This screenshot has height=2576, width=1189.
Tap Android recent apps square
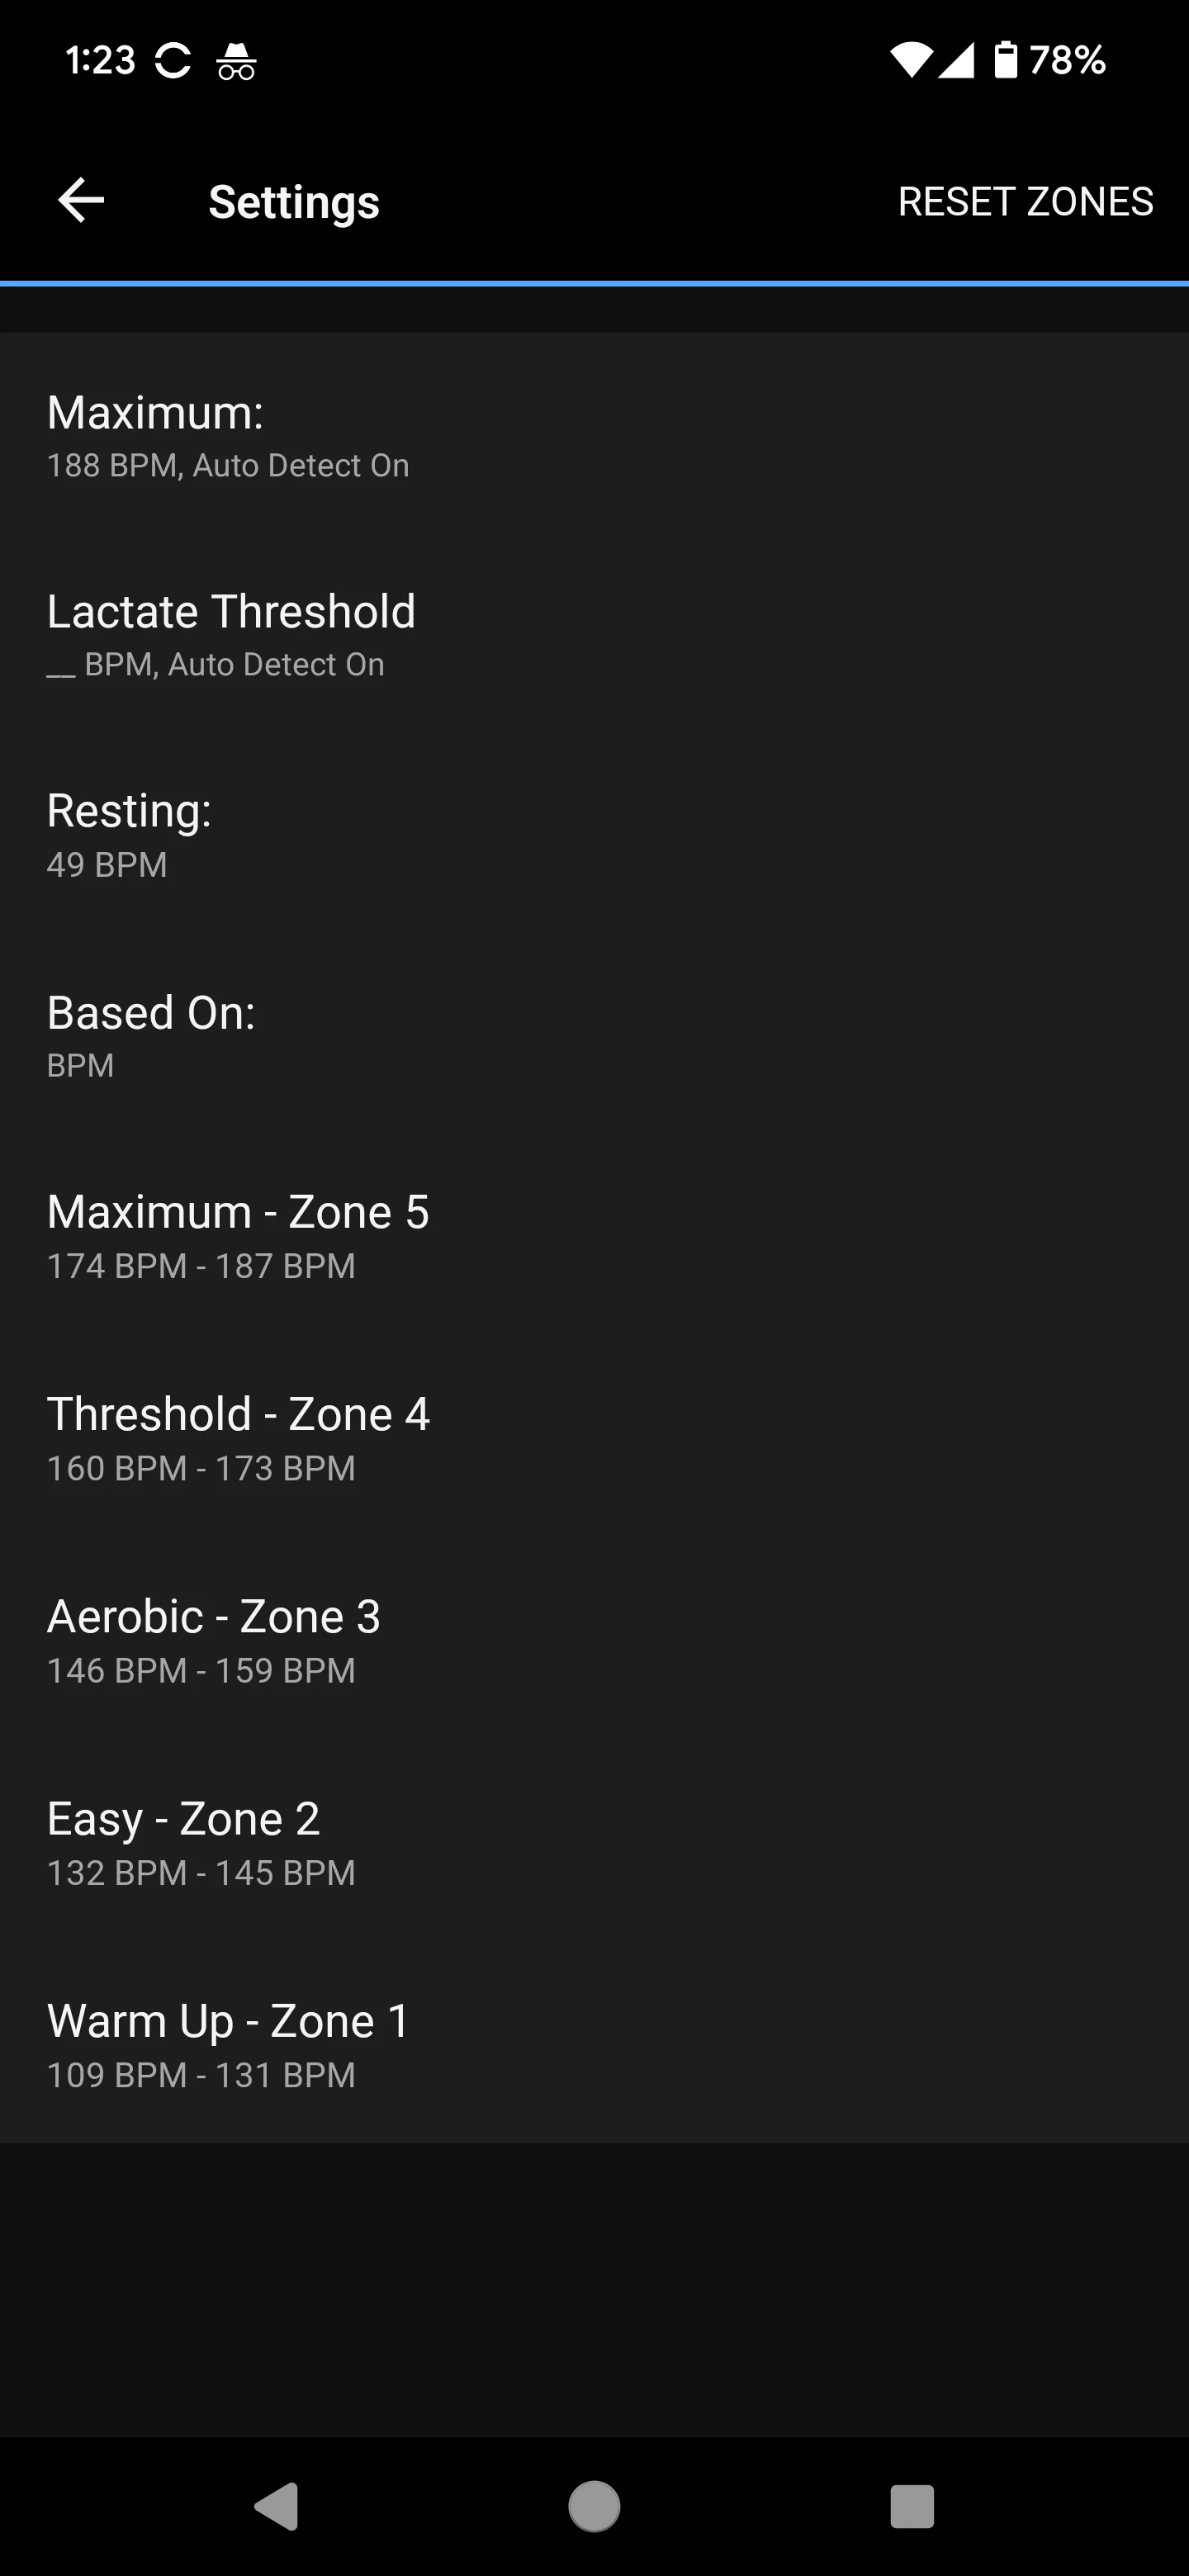pyautogui.click(x=911, y=2506)
